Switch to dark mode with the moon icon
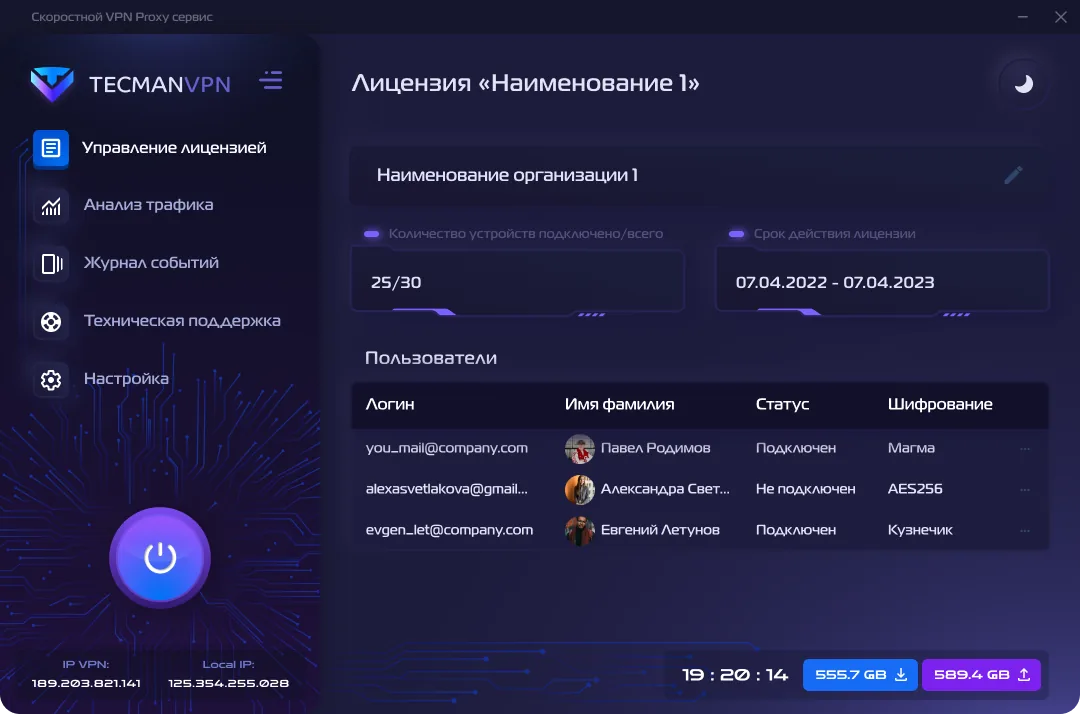1080x714 pixels. (1024, 84)
